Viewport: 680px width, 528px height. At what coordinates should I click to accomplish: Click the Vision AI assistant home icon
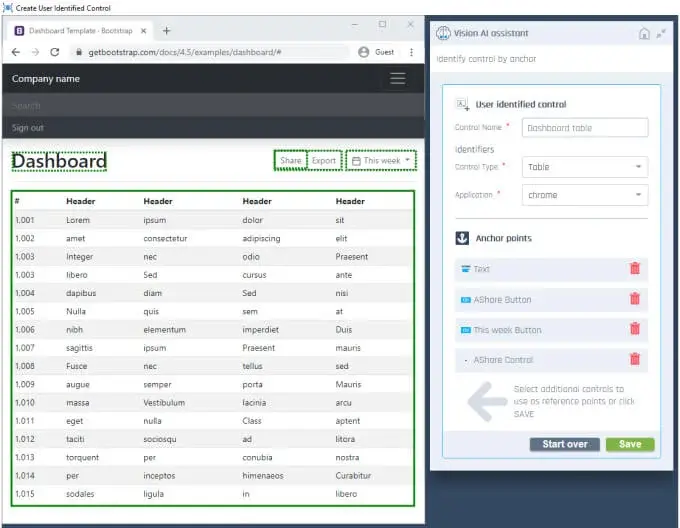[x=644, y=33]
